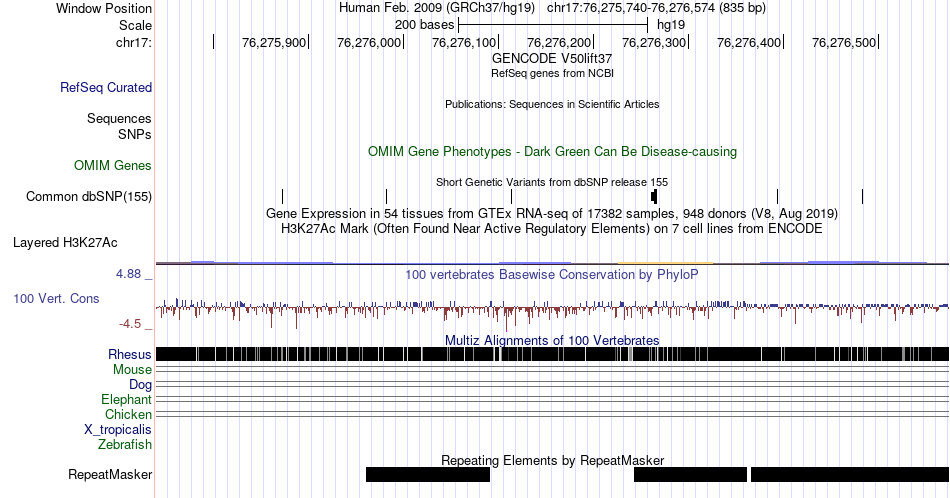Viewport: 950px width, 498px height.
Task: Click the Rhesus species label
Action: click(130, 354)
